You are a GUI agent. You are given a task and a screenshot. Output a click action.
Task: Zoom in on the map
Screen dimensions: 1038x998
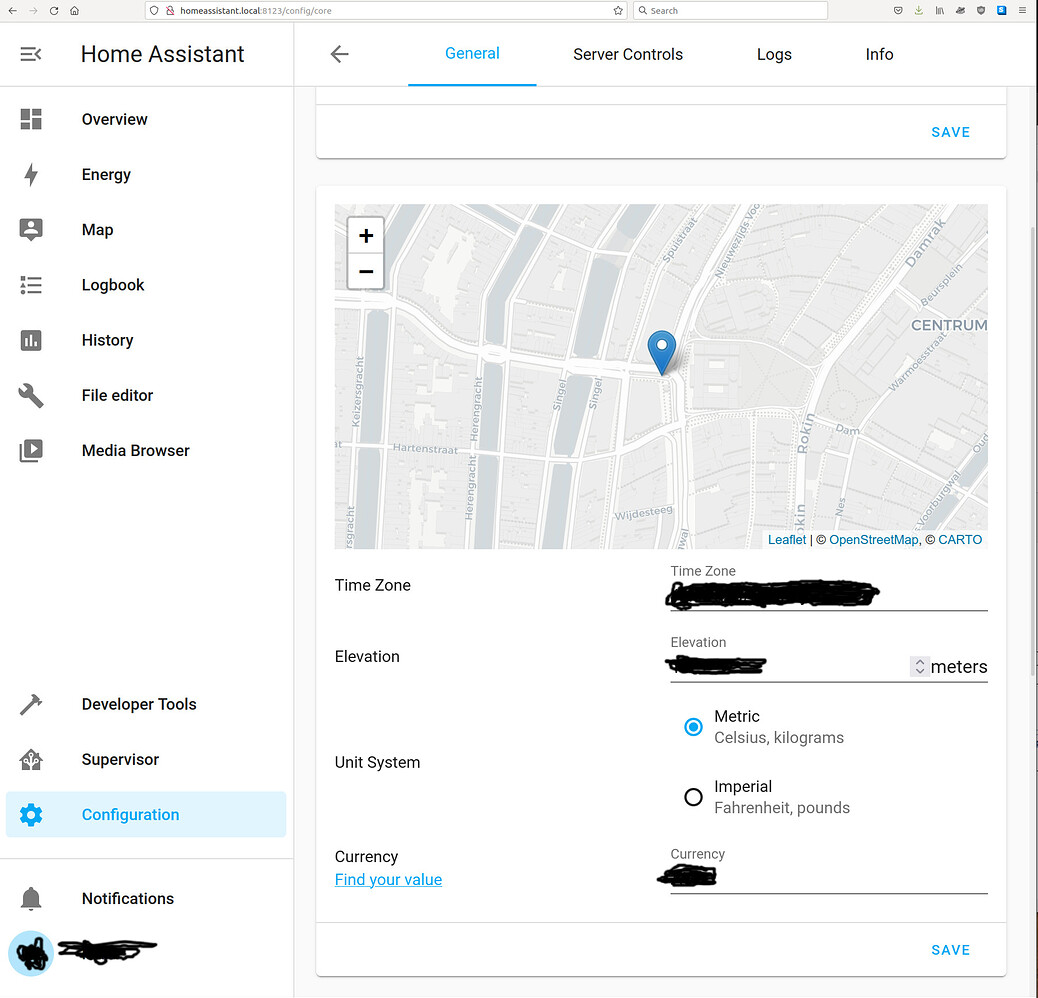click(x=365, y=235)
